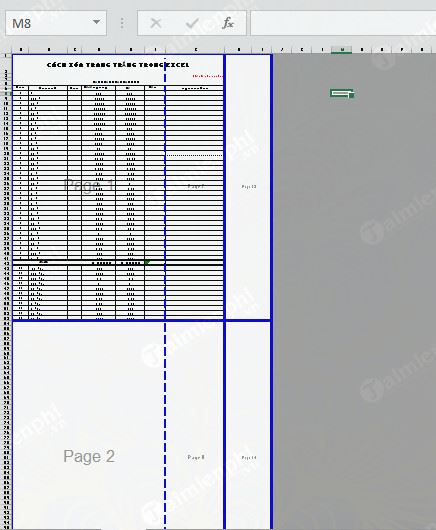Click the row 1 header number
This screenshot has width=436, height=530.
pos(6,56)
